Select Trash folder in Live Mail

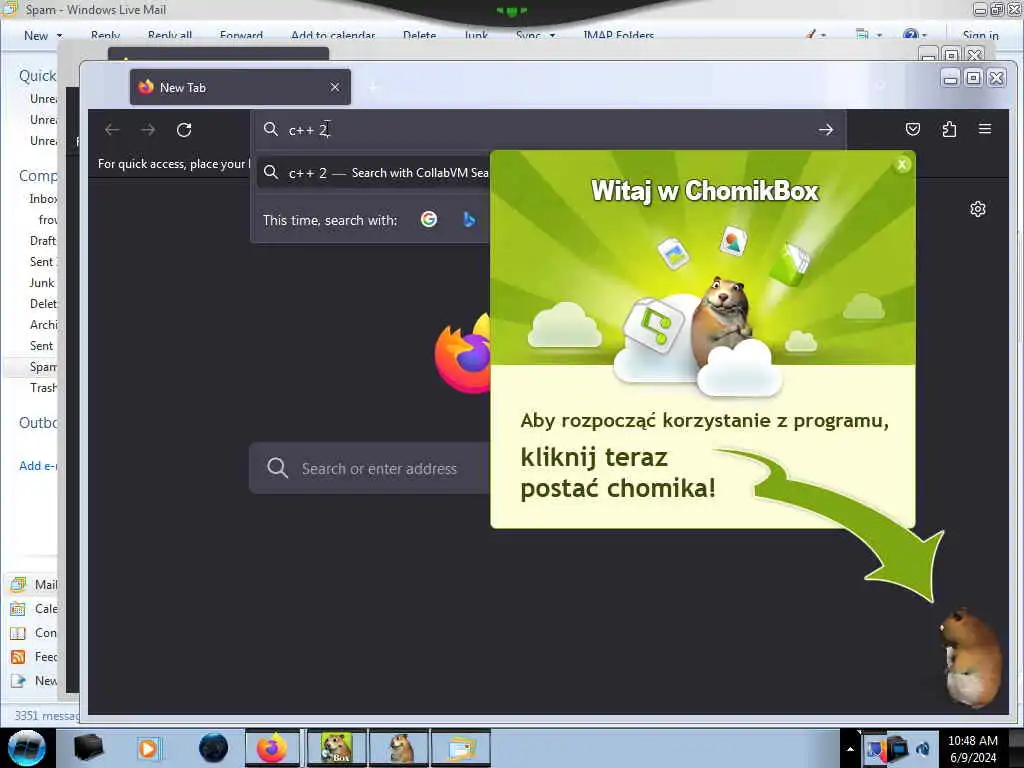(43, 388)
